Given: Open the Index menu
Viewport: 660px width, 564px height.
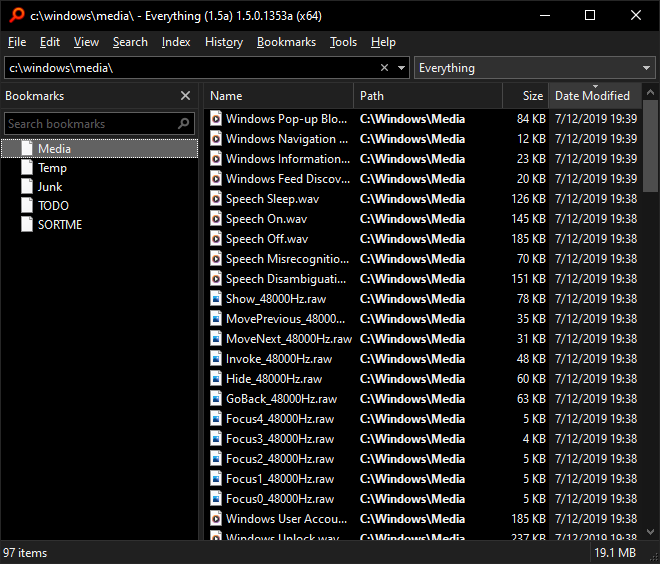Looking at the screenshot, I should [176, 42].
